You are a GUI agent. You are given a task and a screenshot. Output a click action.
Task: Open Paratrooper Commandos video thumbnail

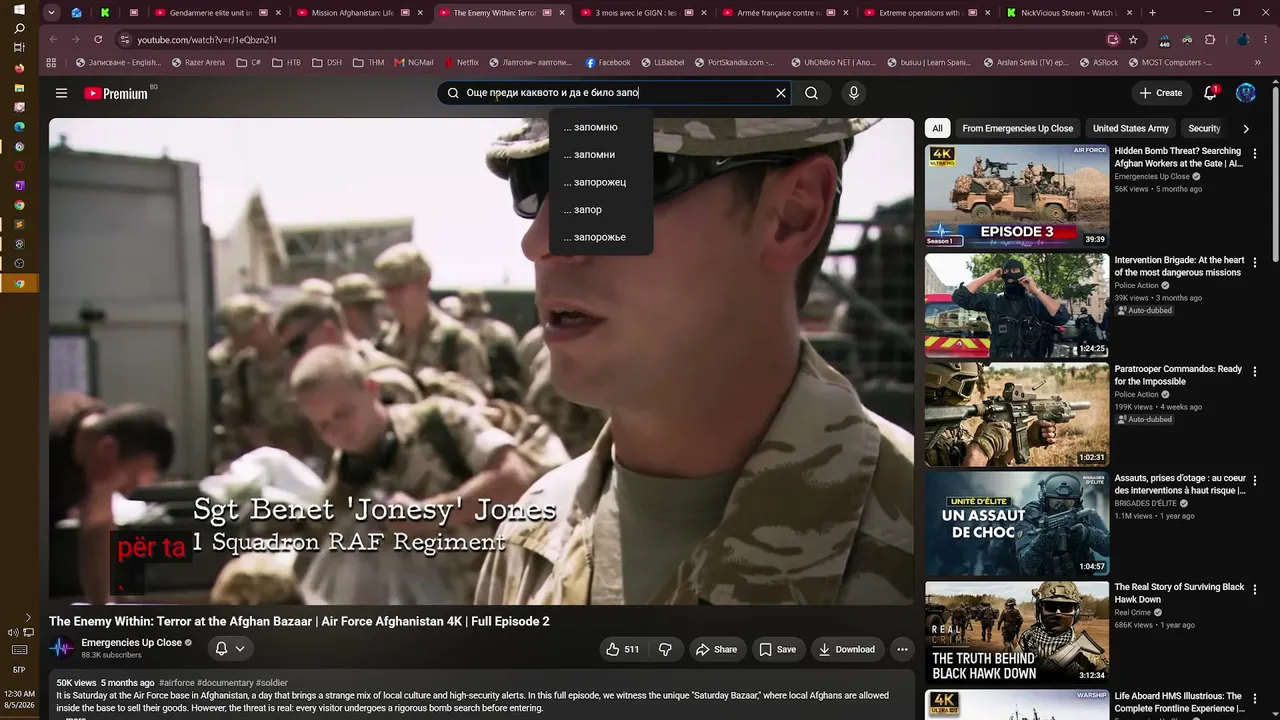click(1016, 414)
